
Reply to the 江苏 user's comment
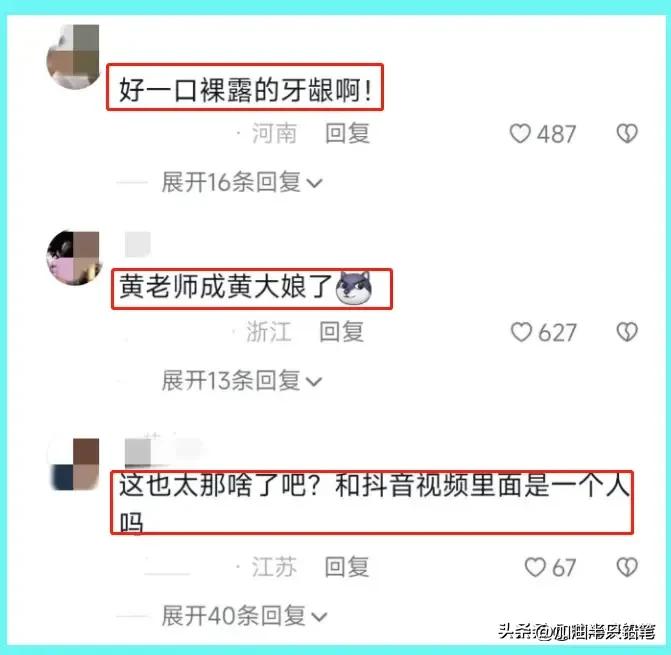[x=346, y=567]
